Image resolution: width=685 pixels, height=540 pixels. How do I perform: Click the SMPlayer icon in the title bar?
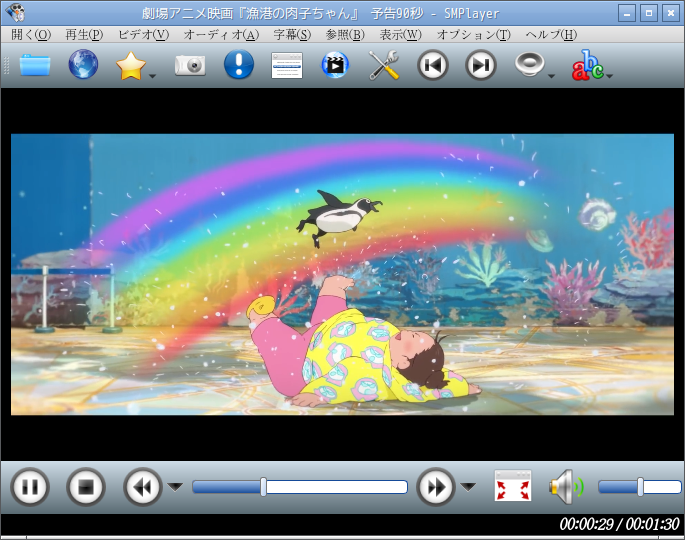pos(15,13)
